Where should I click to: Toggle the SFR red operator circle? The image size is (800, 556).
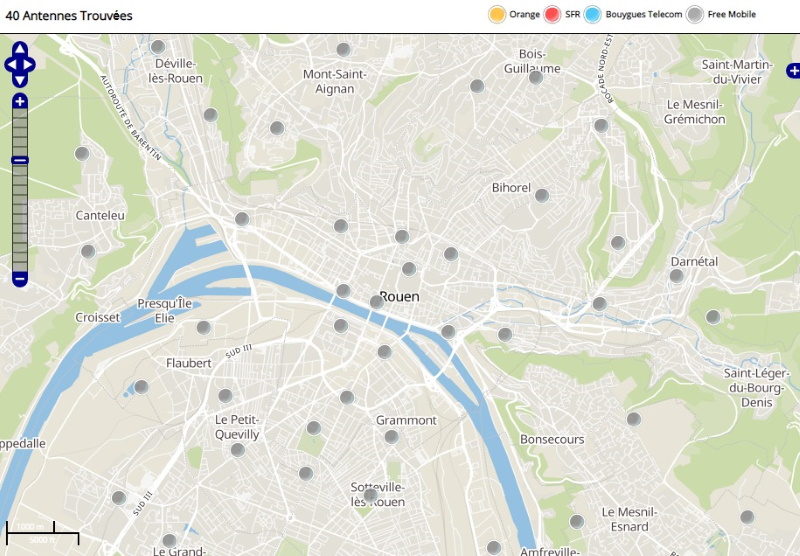(x=552, y=14)
